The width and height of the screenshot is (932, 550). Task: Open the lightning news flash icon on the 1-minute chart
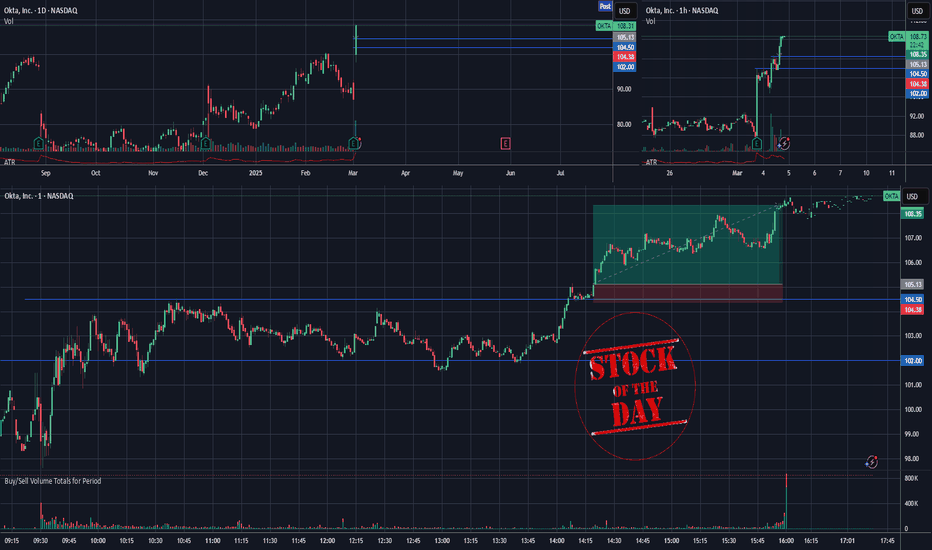871,462
